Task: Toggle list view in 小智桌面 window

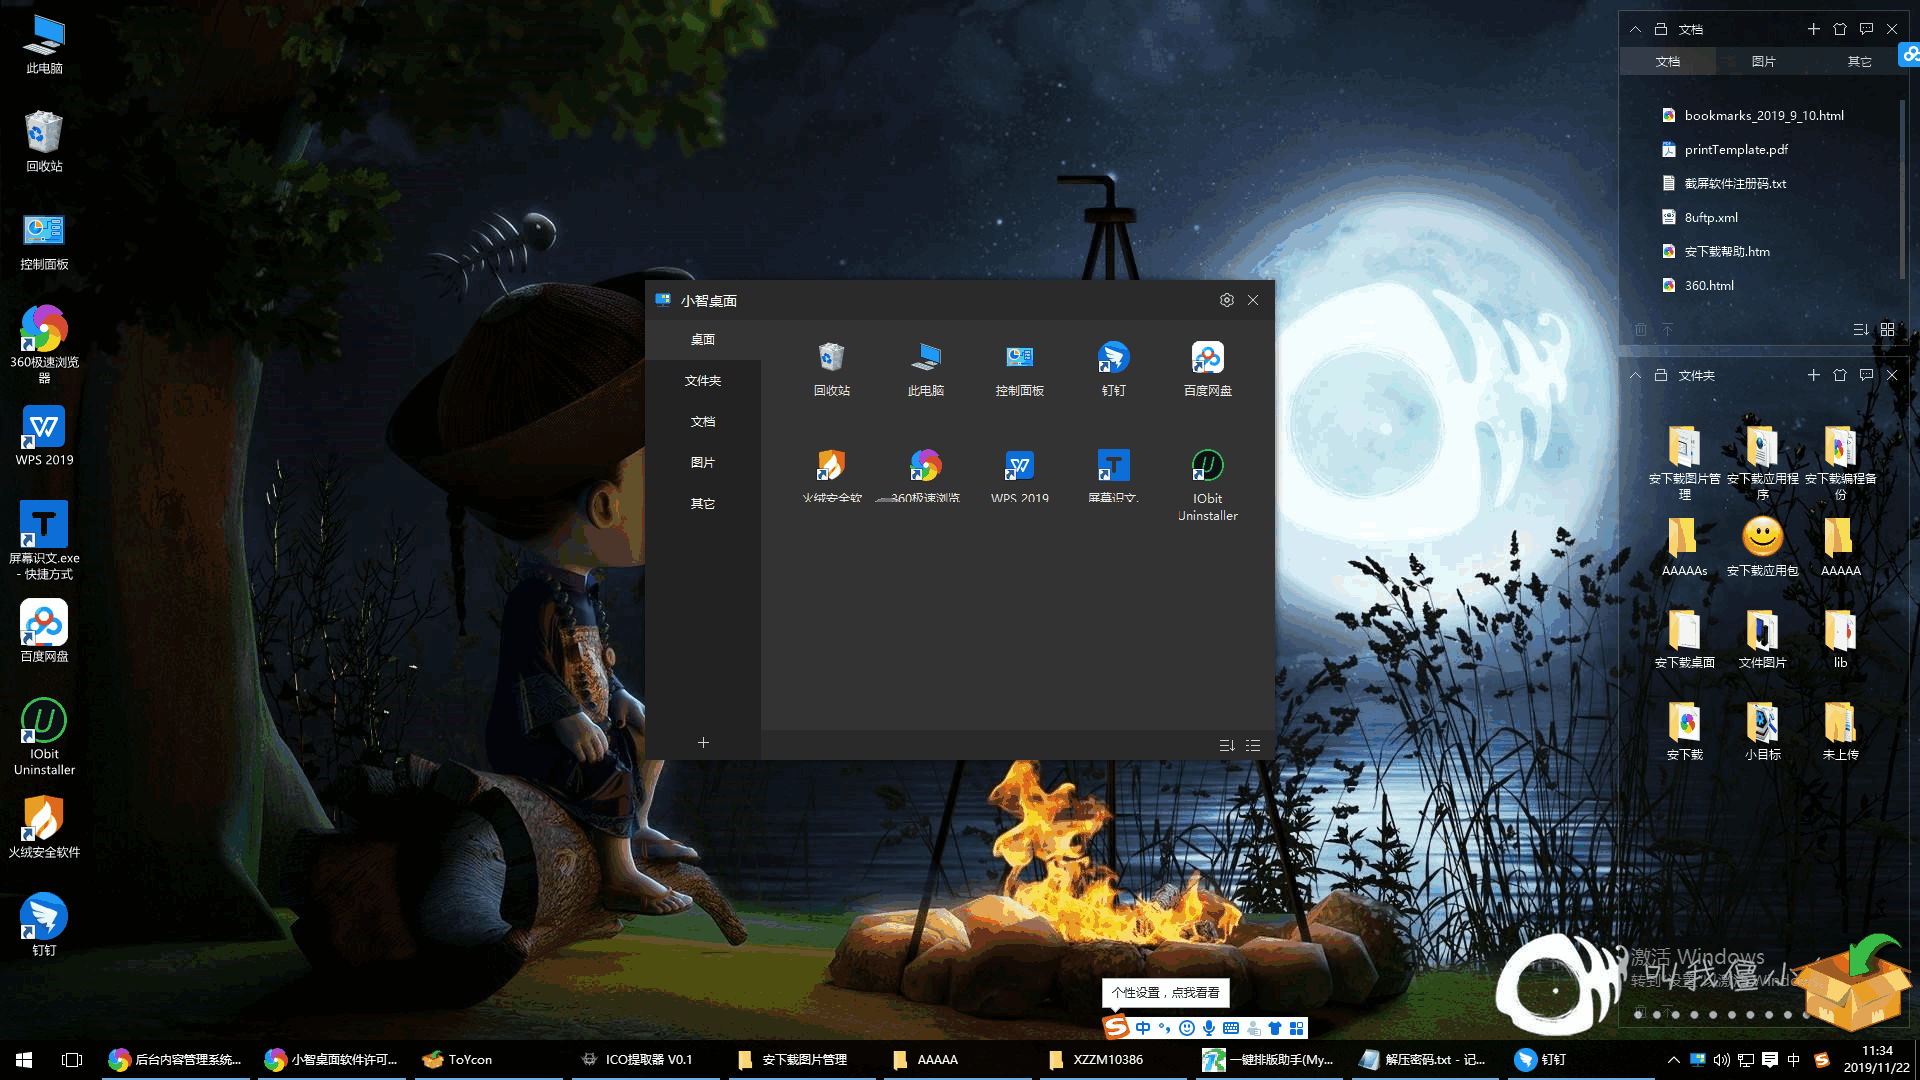Action: pos(1253,745)
